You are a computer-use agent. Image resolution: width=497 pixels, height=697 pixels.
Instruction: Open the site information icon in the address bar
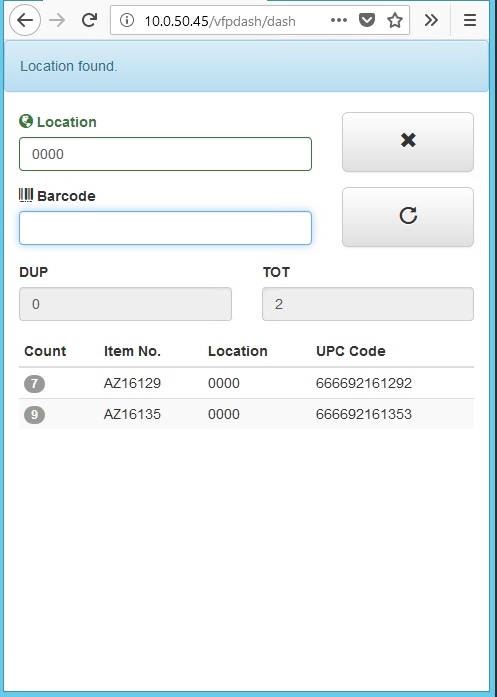click(127, 20)
